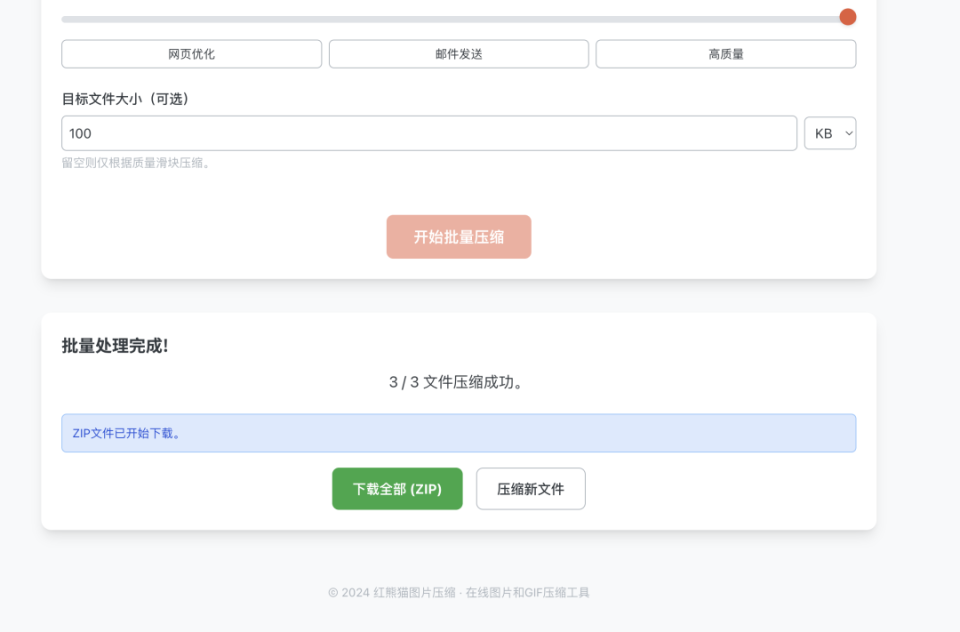Select the 邮件发送 compression preset
The height and width of the screenshot is (632, 960).
(458, 53)
